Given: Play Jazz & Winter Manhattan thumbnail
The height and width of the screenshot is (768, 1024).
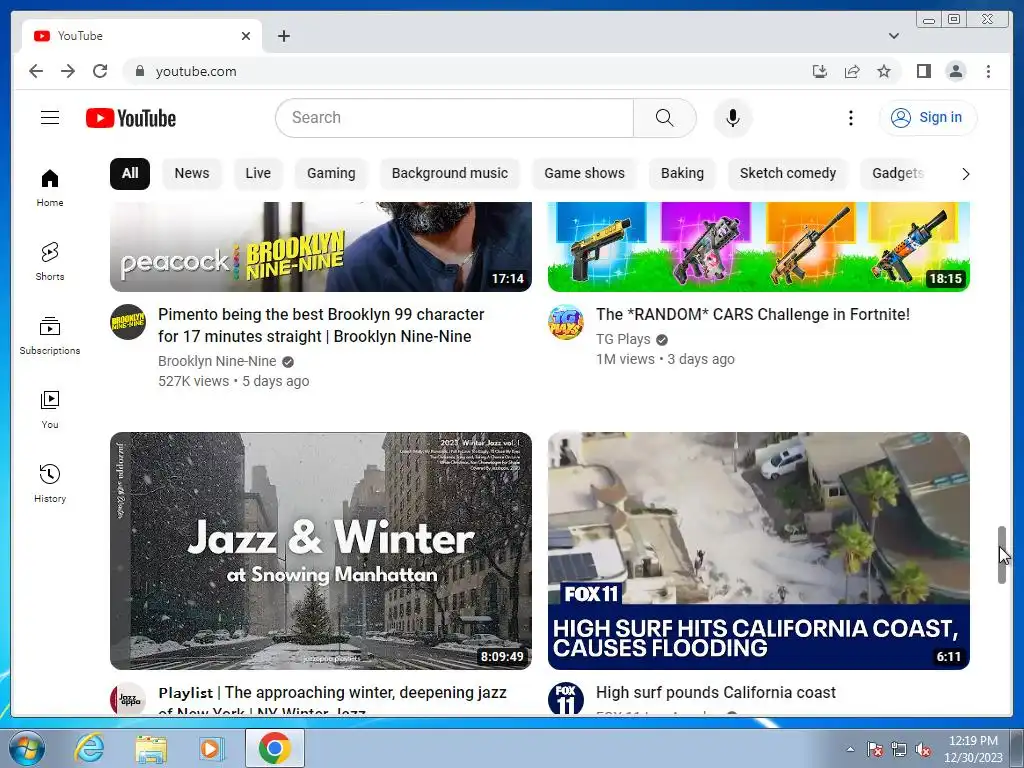Looking at the screenshot, I should 321,551.
